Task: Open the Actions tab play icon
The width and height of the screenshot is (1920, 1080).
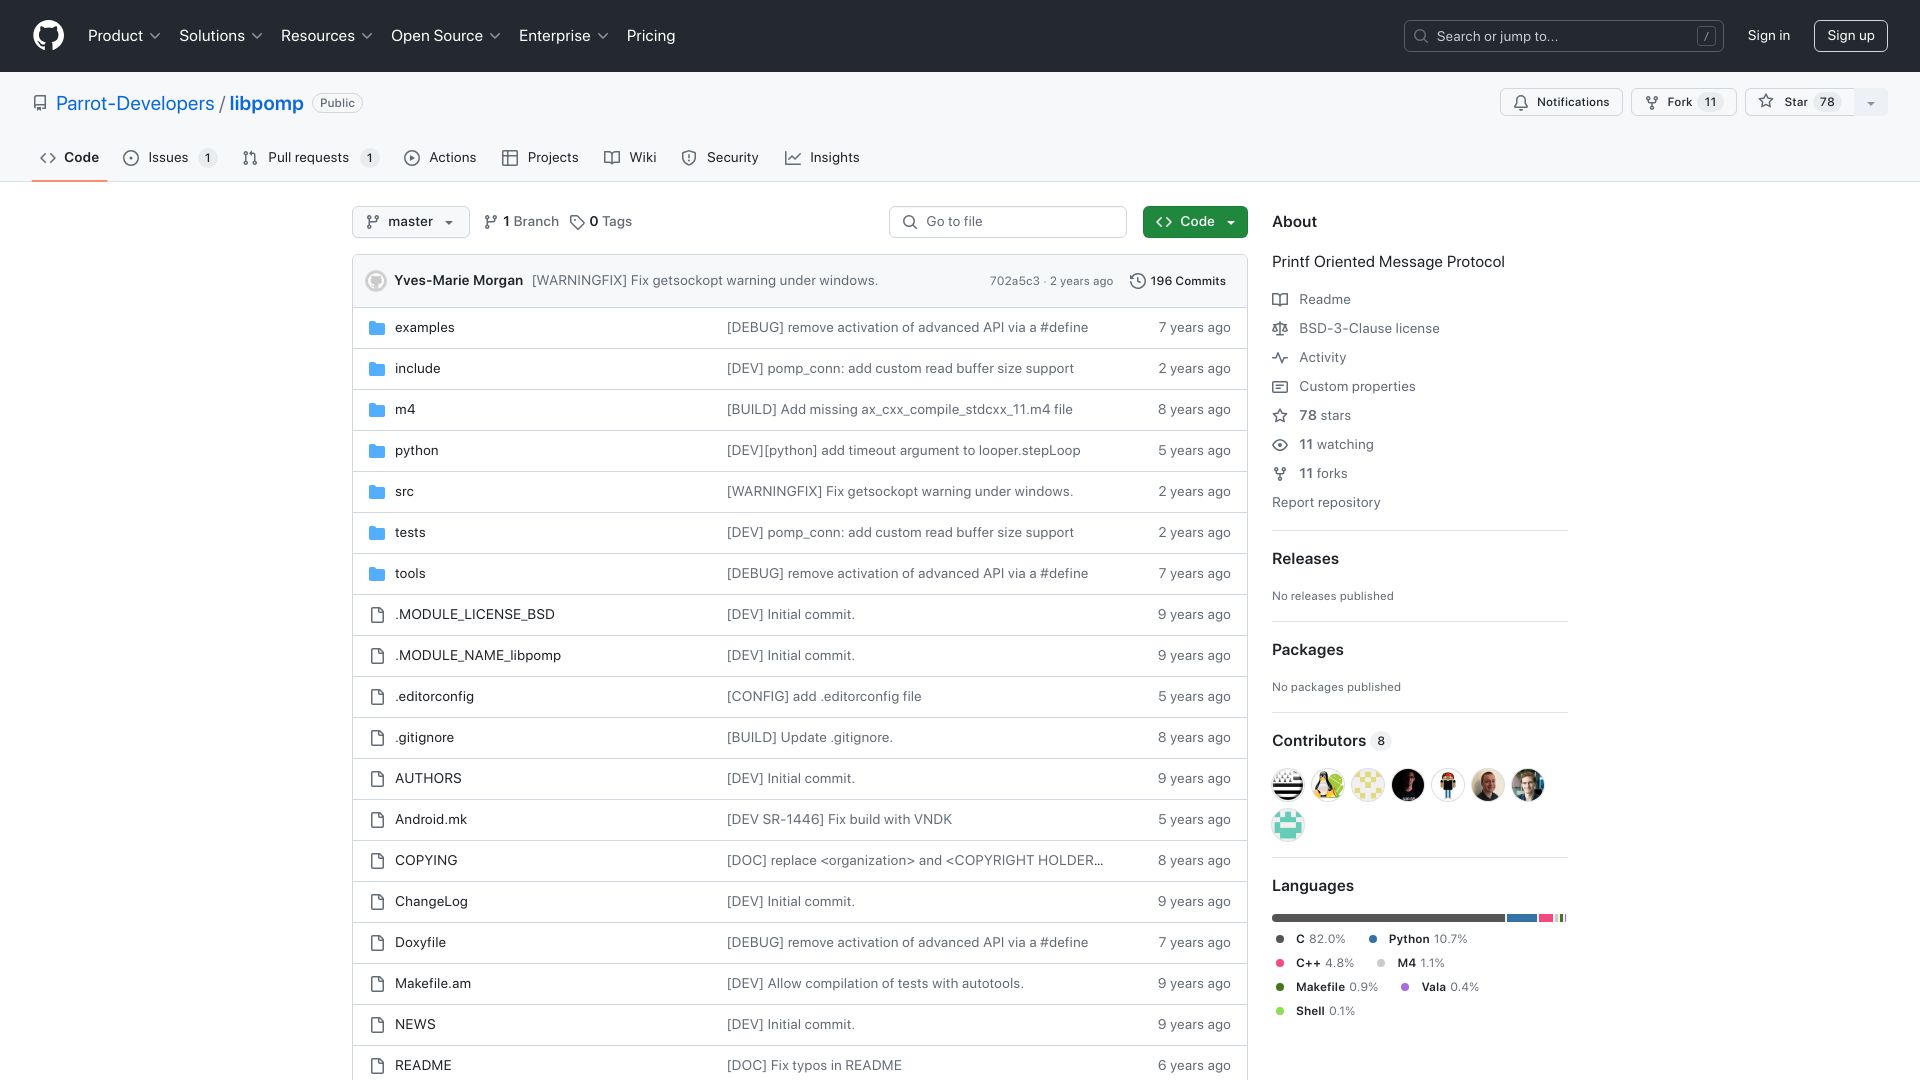Action: click(x=412, y=158)
